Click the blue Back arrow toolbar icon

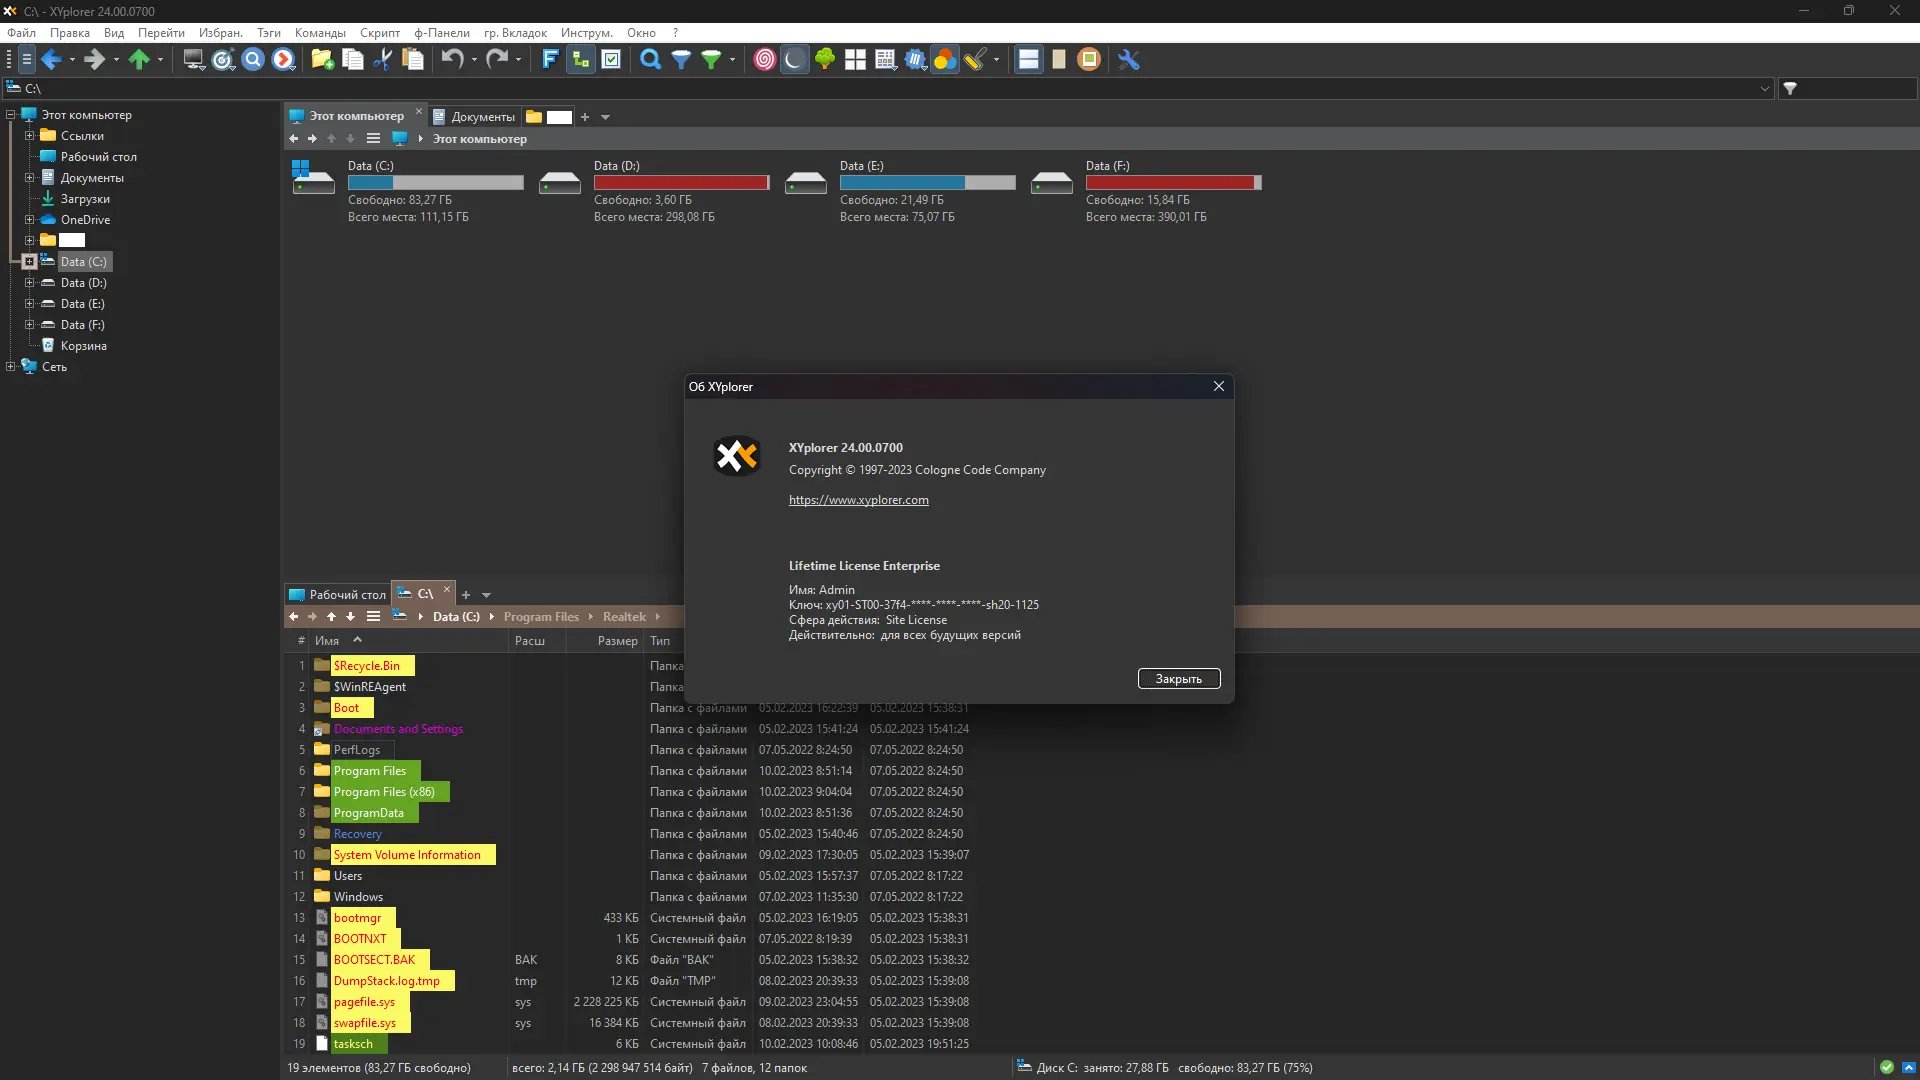click(x=51, y=60)
